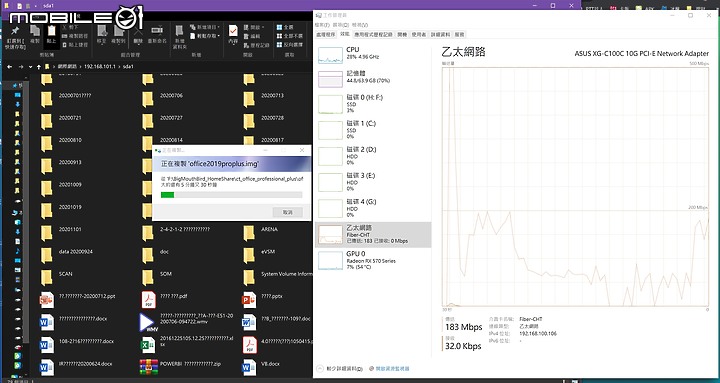The height and width of the screenshot is (383, 720).
Task: Collapse Task Manager via Fewer details (較少詳細資料)
Action: (x=340, y=368)
